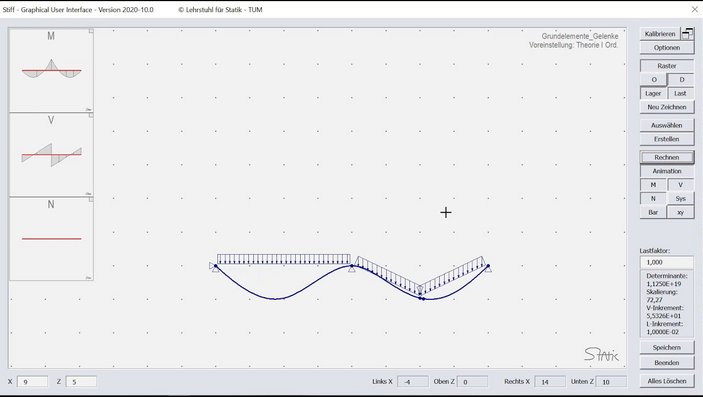703x397 pixels.
Task: Edit the Oben Z field
Action: (x=472, y=382)
